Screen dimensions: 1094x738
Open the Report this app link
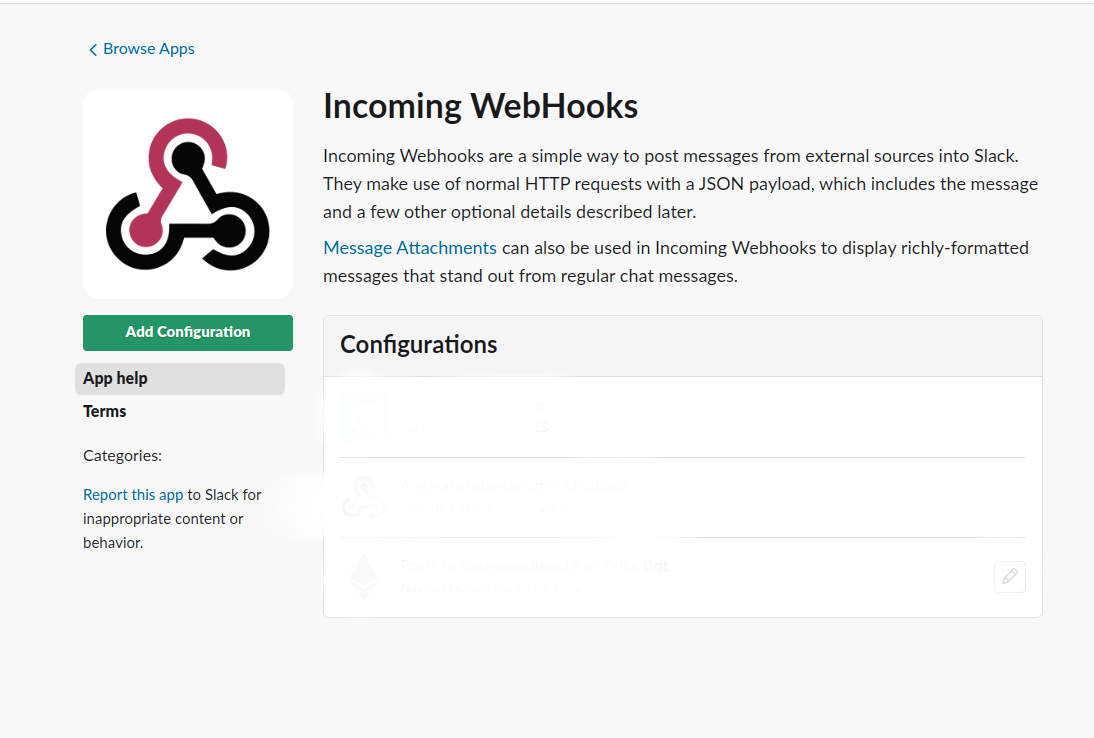click(133, 495)
